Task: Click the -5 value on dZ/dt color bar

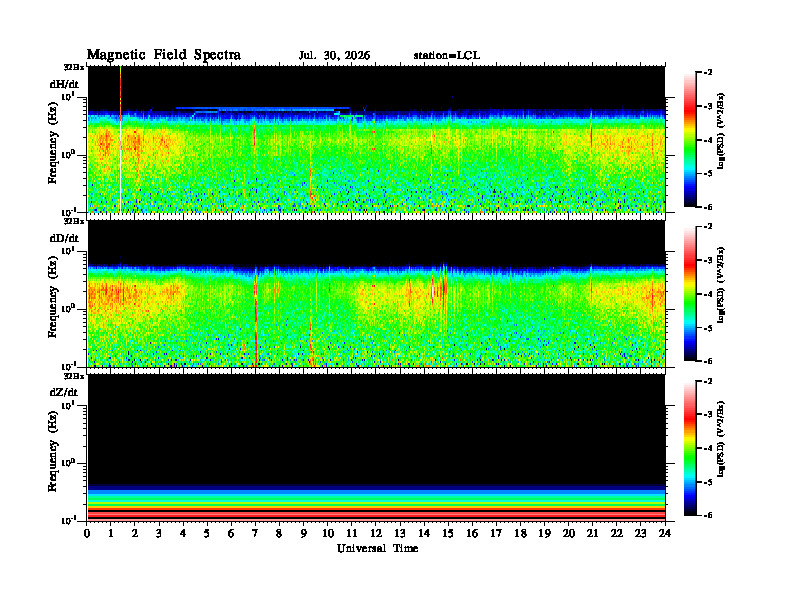Action: pyautogui.click(x=708, y=482)
